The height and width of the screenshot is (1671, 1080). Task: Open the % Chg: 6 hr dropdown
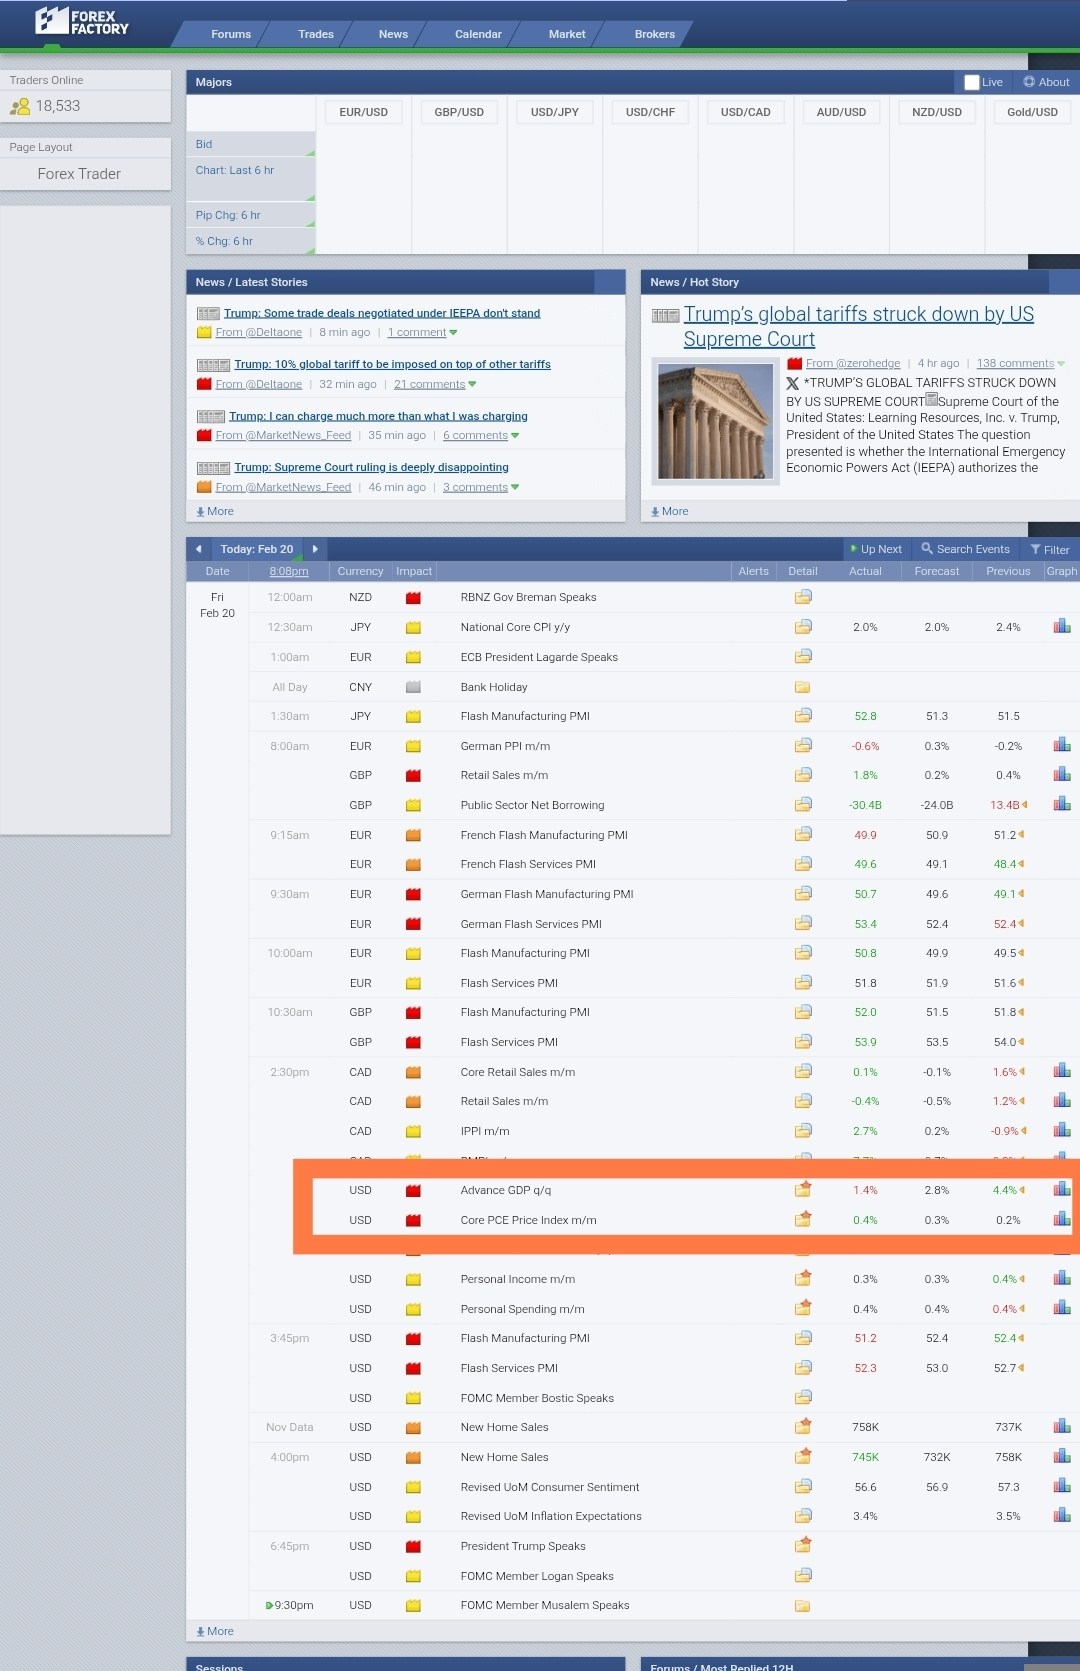(251, 241)
